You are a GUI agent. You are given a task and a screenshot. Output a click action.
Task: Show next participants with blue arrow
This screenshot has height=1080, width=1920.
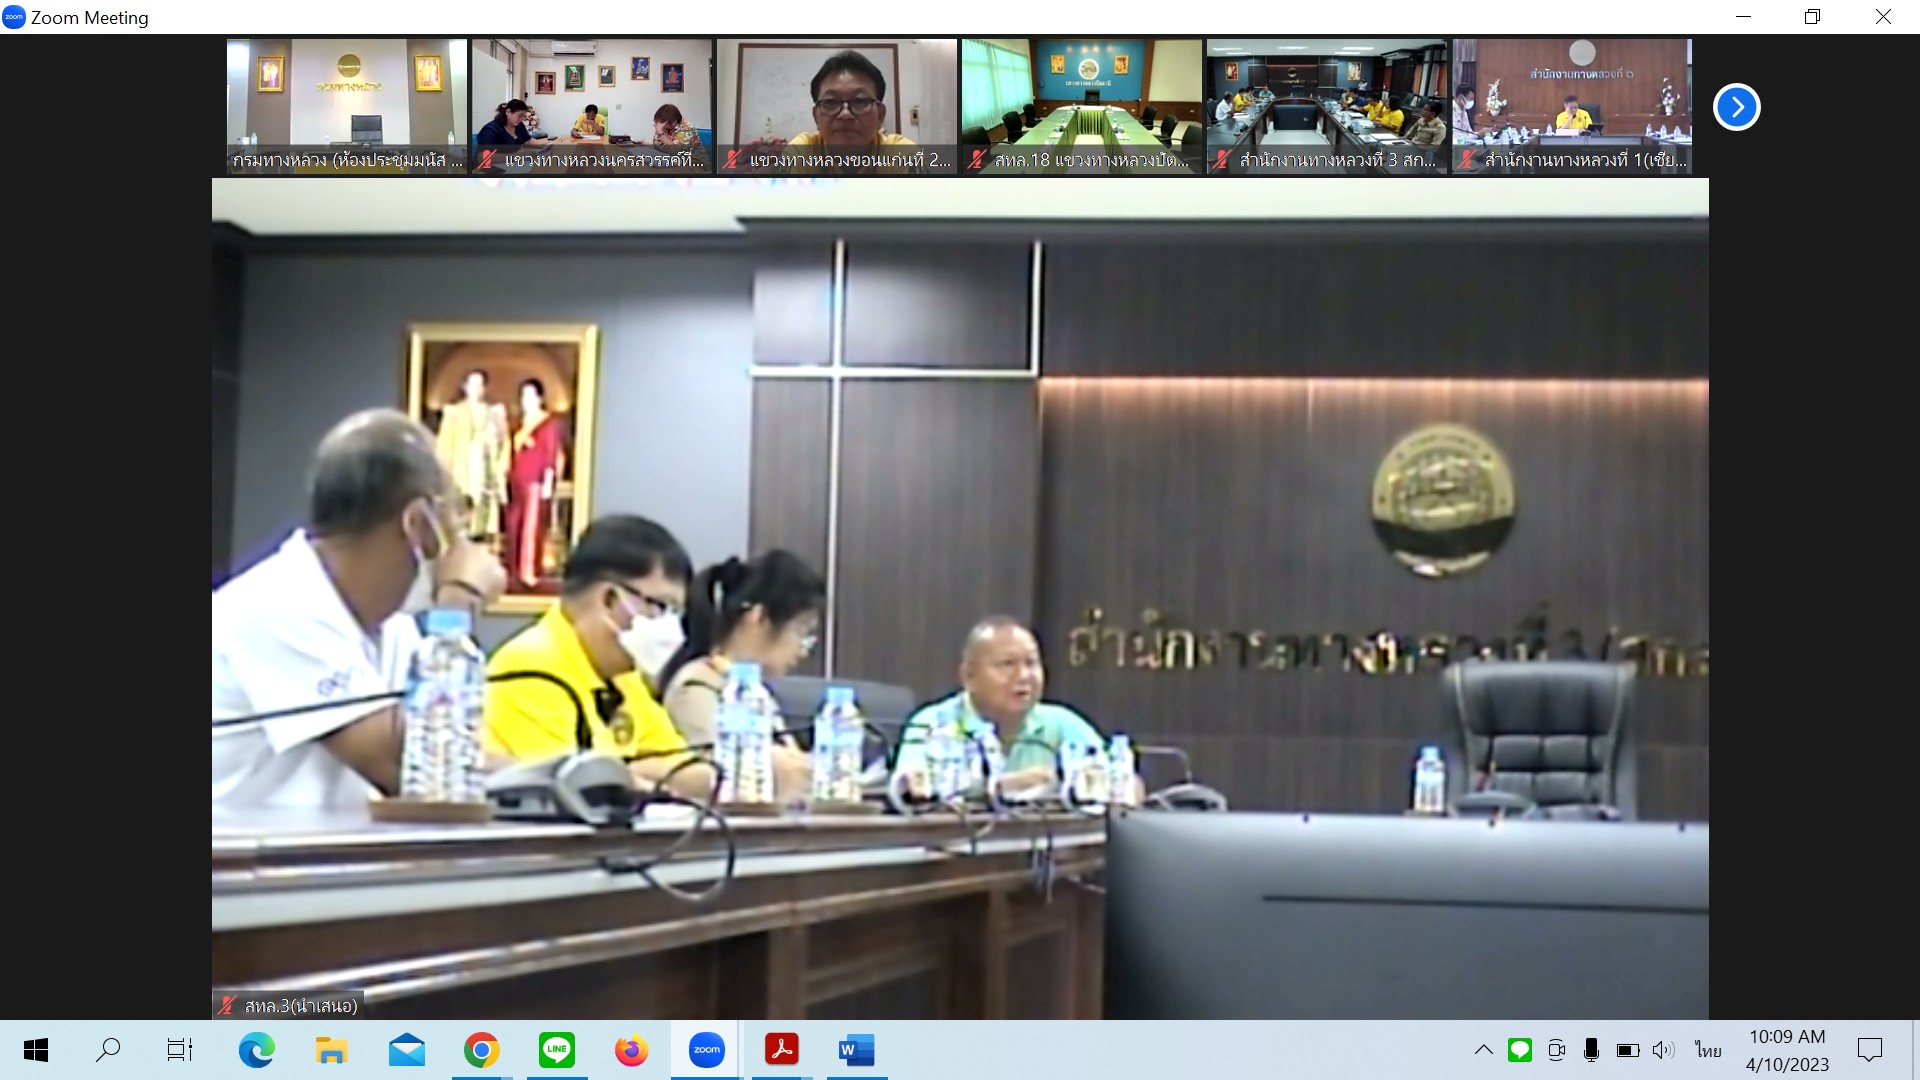coord(1736,107)
